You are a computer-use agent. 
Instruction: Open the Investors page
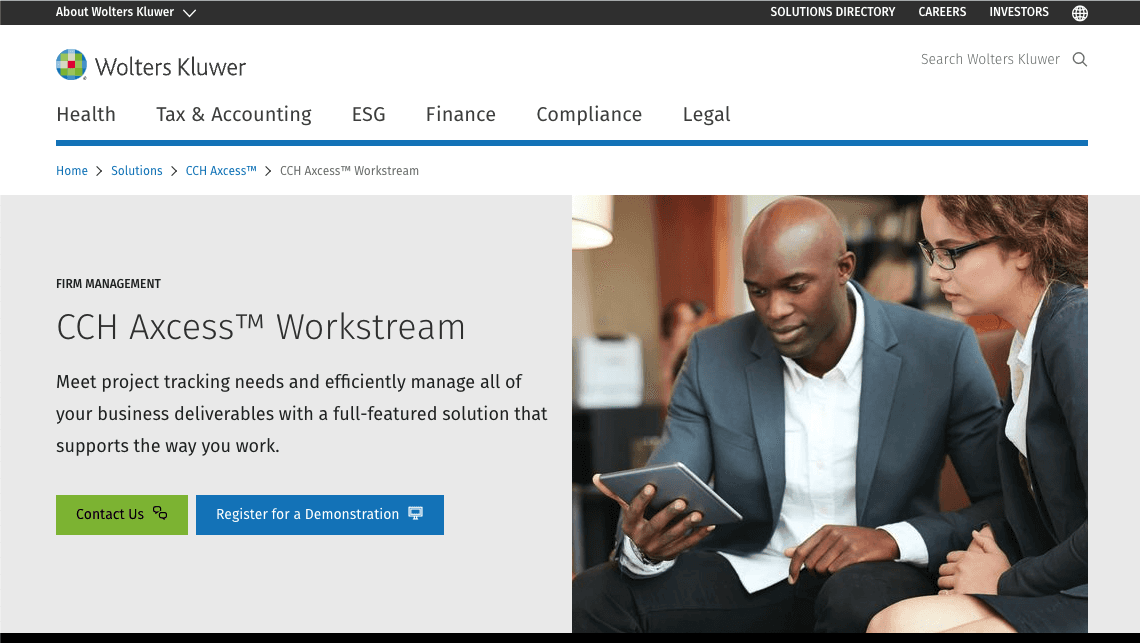point(1019,12)
